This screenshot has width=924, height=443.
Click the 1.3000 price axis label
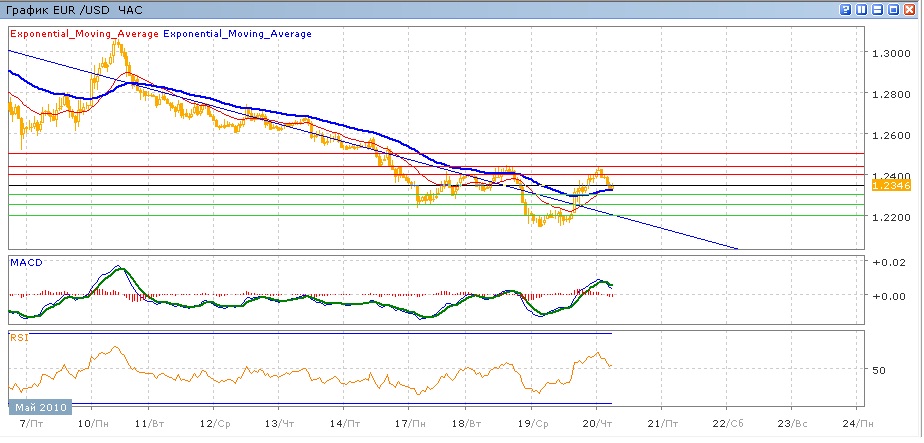[890, 53]
